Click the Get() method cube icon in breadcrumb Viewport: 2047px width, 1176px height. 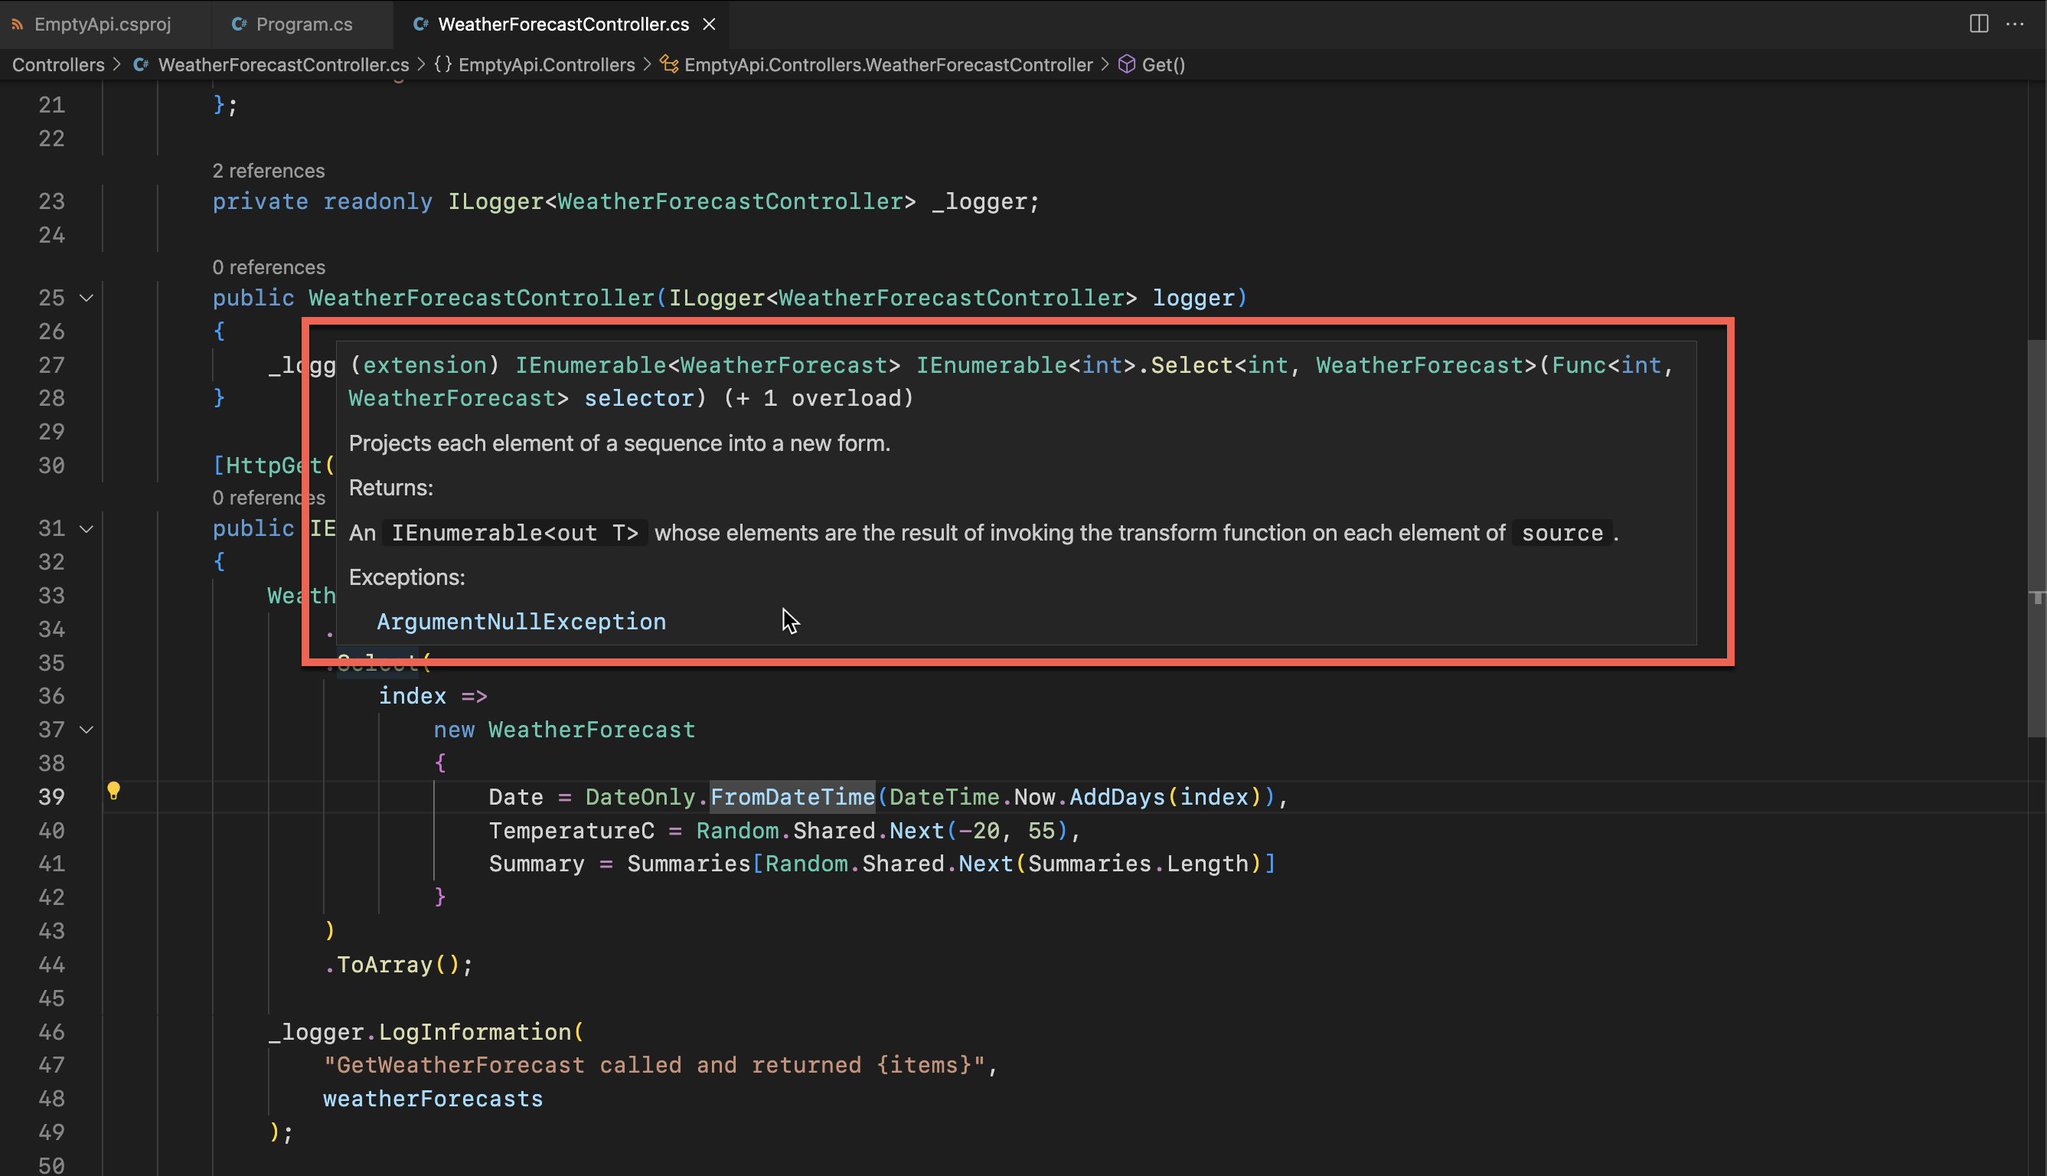click(x=1126, y=64)
